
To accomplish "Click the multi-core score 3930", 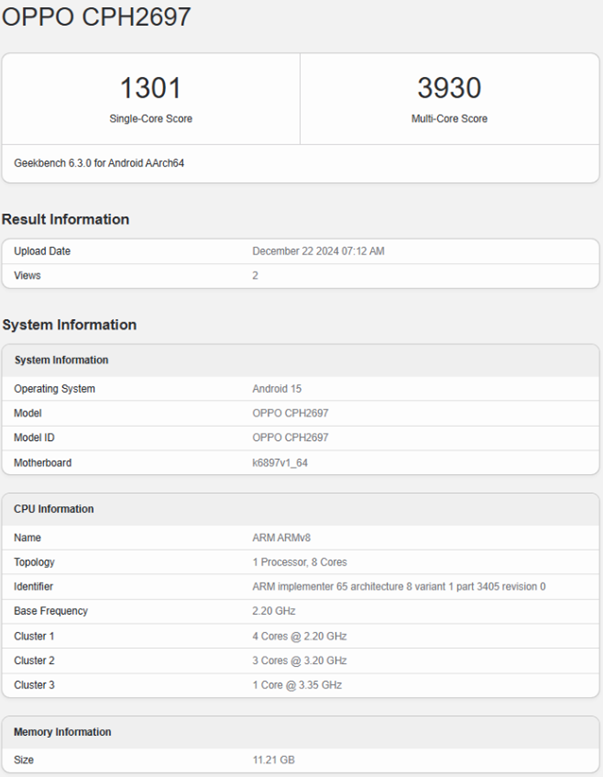I will [449, 88].
